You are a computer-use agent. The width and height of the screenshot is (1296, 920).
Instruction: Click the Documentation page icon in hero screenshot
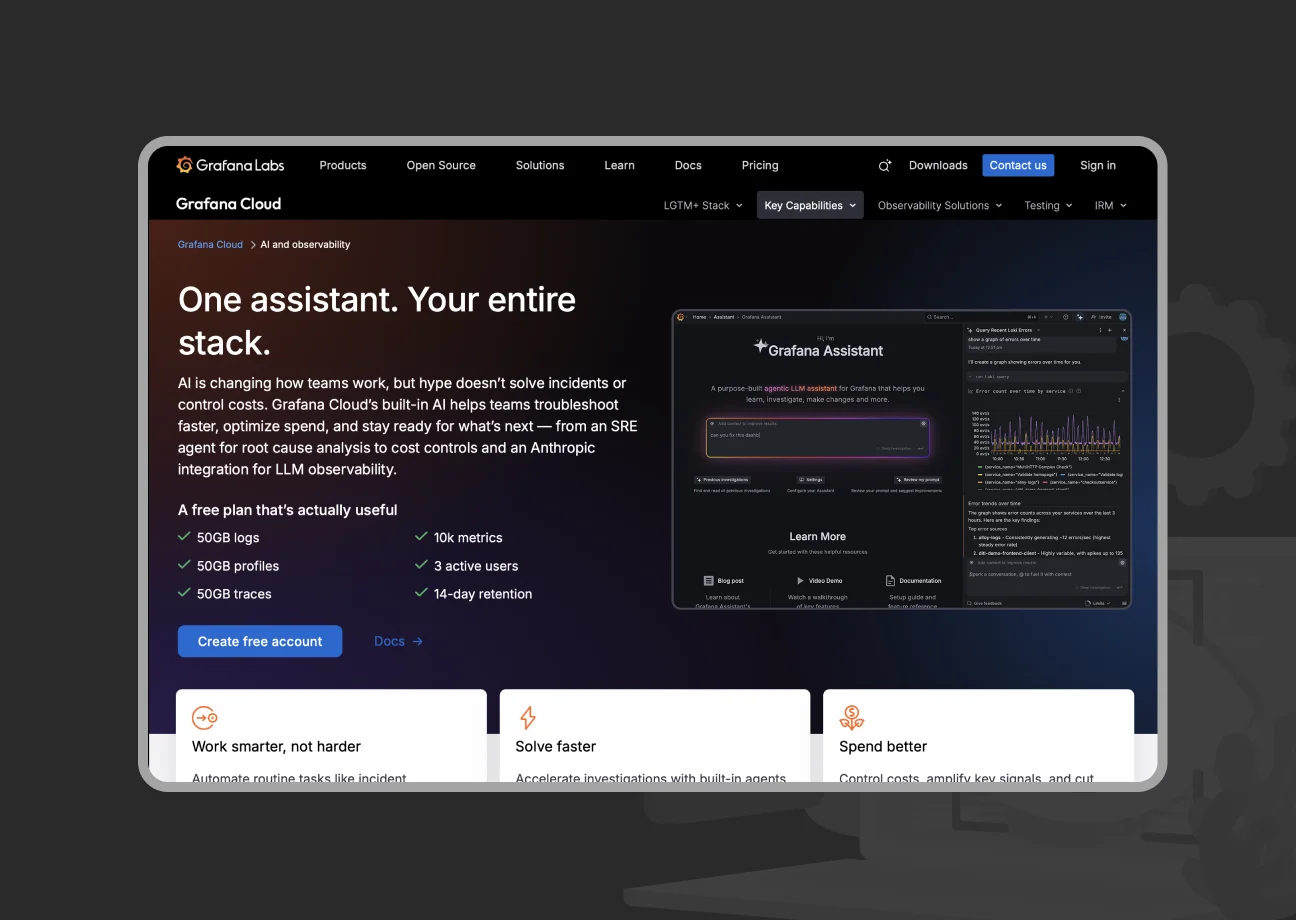[x=890, y=580]
